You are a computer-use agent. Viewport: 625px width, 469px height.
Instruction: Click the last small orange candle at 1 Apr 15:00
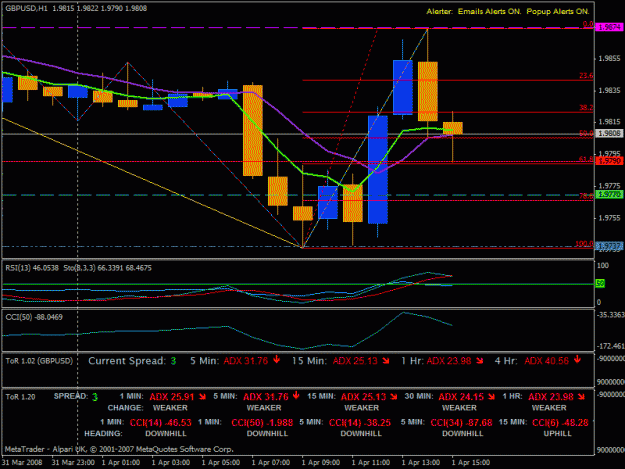coord(452,128)
